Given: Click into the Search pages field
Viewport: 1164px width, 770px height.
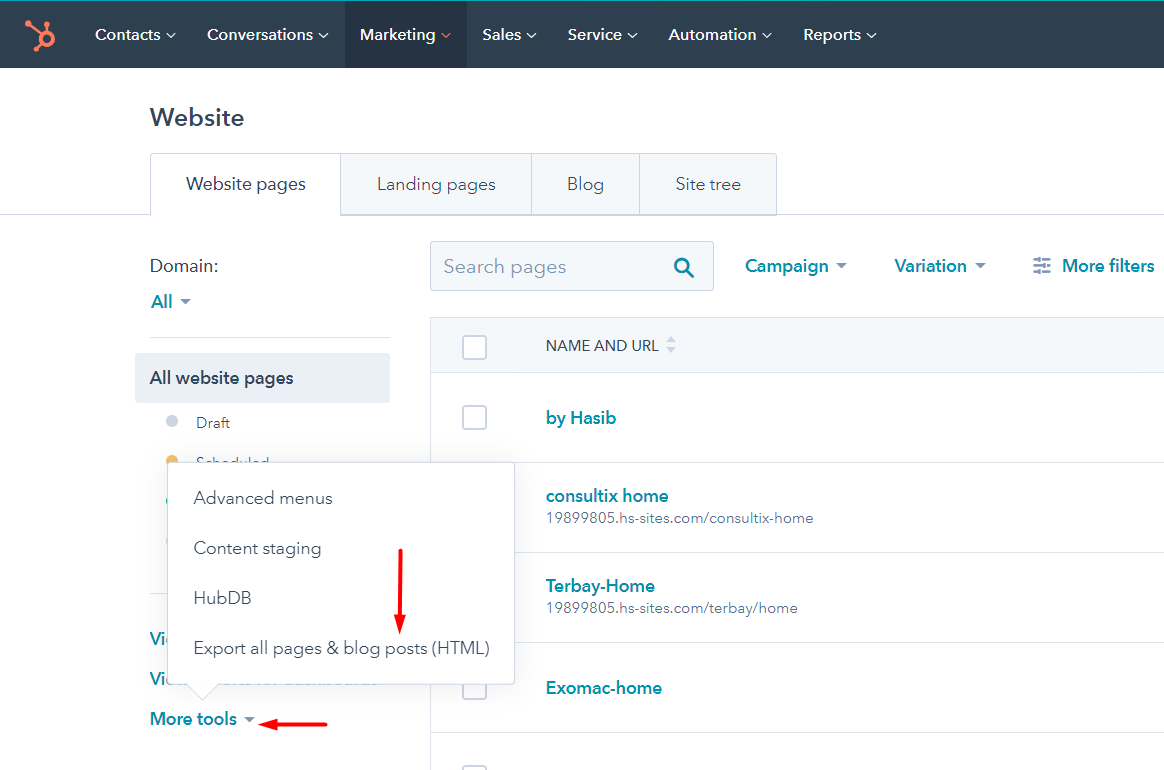Looking at the screenshot, I should point(550,267).
